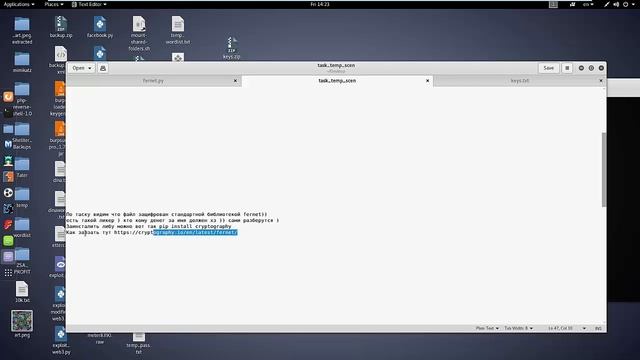The height and width of the screenshot is (360, 640).
Task: Select exploit web3.py file on desktop
Action: tap(61, 341)
